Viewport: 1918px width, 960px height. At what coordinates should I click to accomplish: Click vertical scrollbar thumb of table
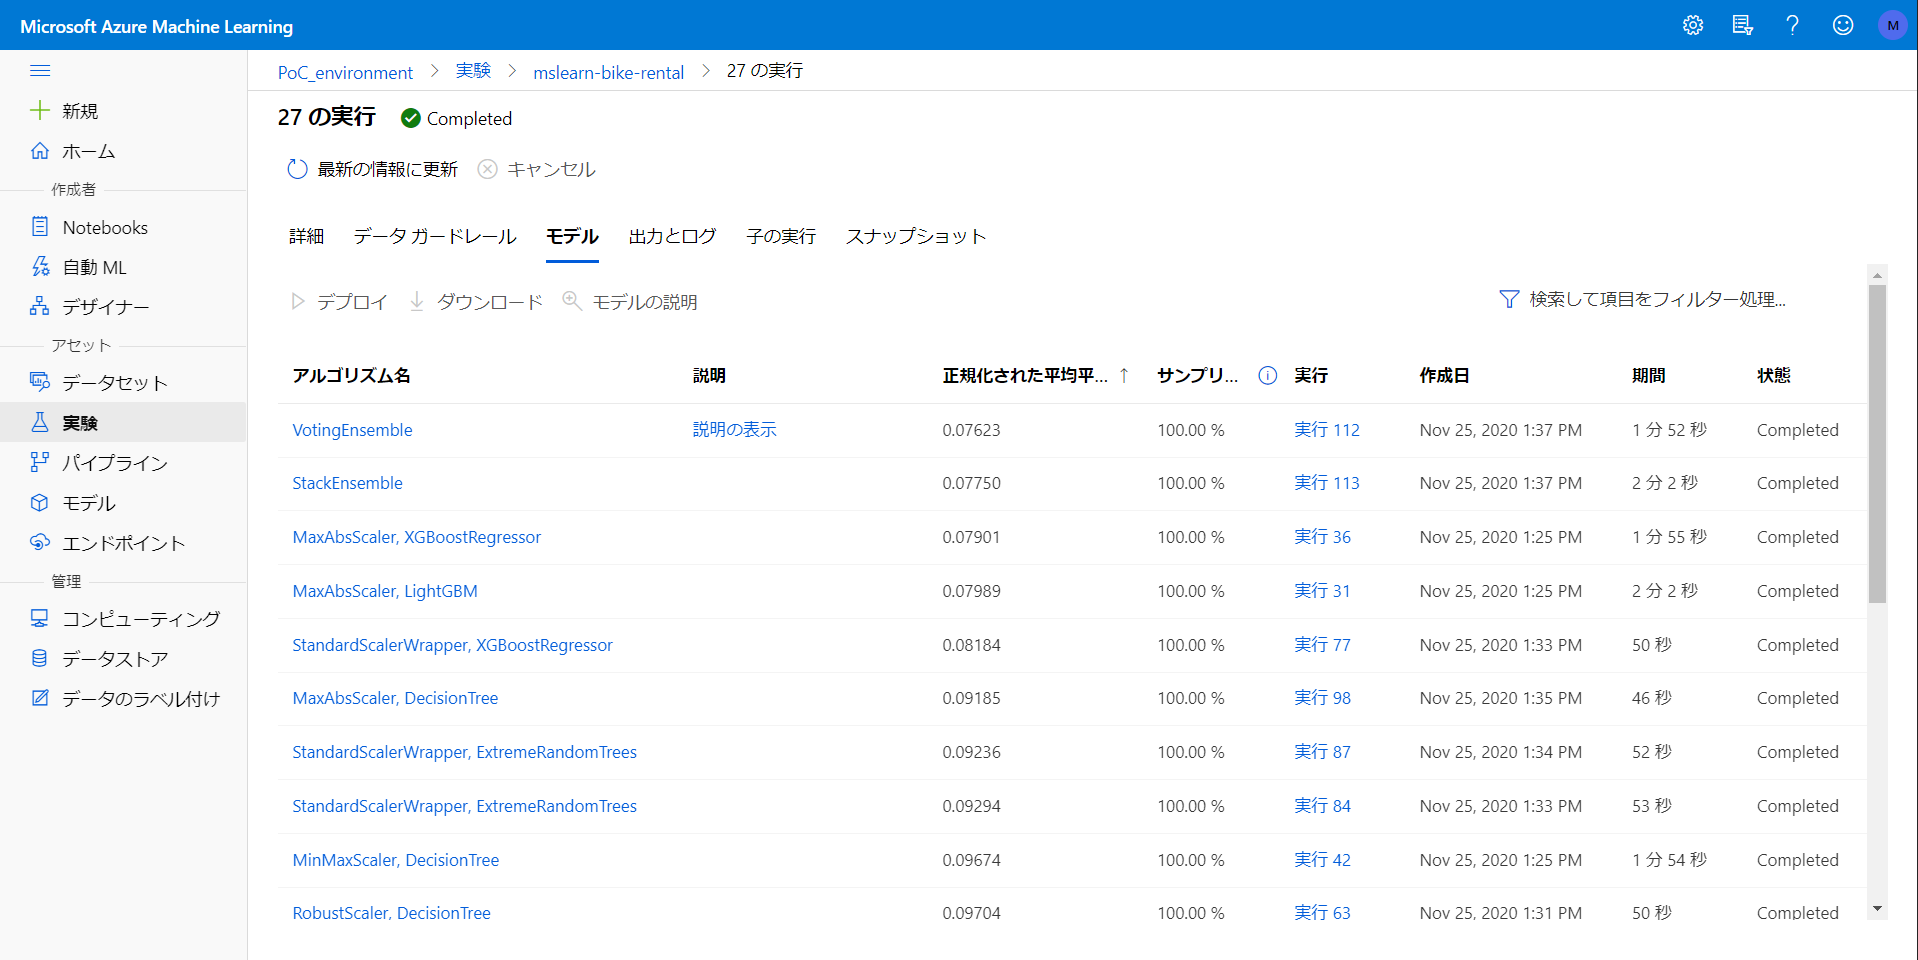point(1877,444)
